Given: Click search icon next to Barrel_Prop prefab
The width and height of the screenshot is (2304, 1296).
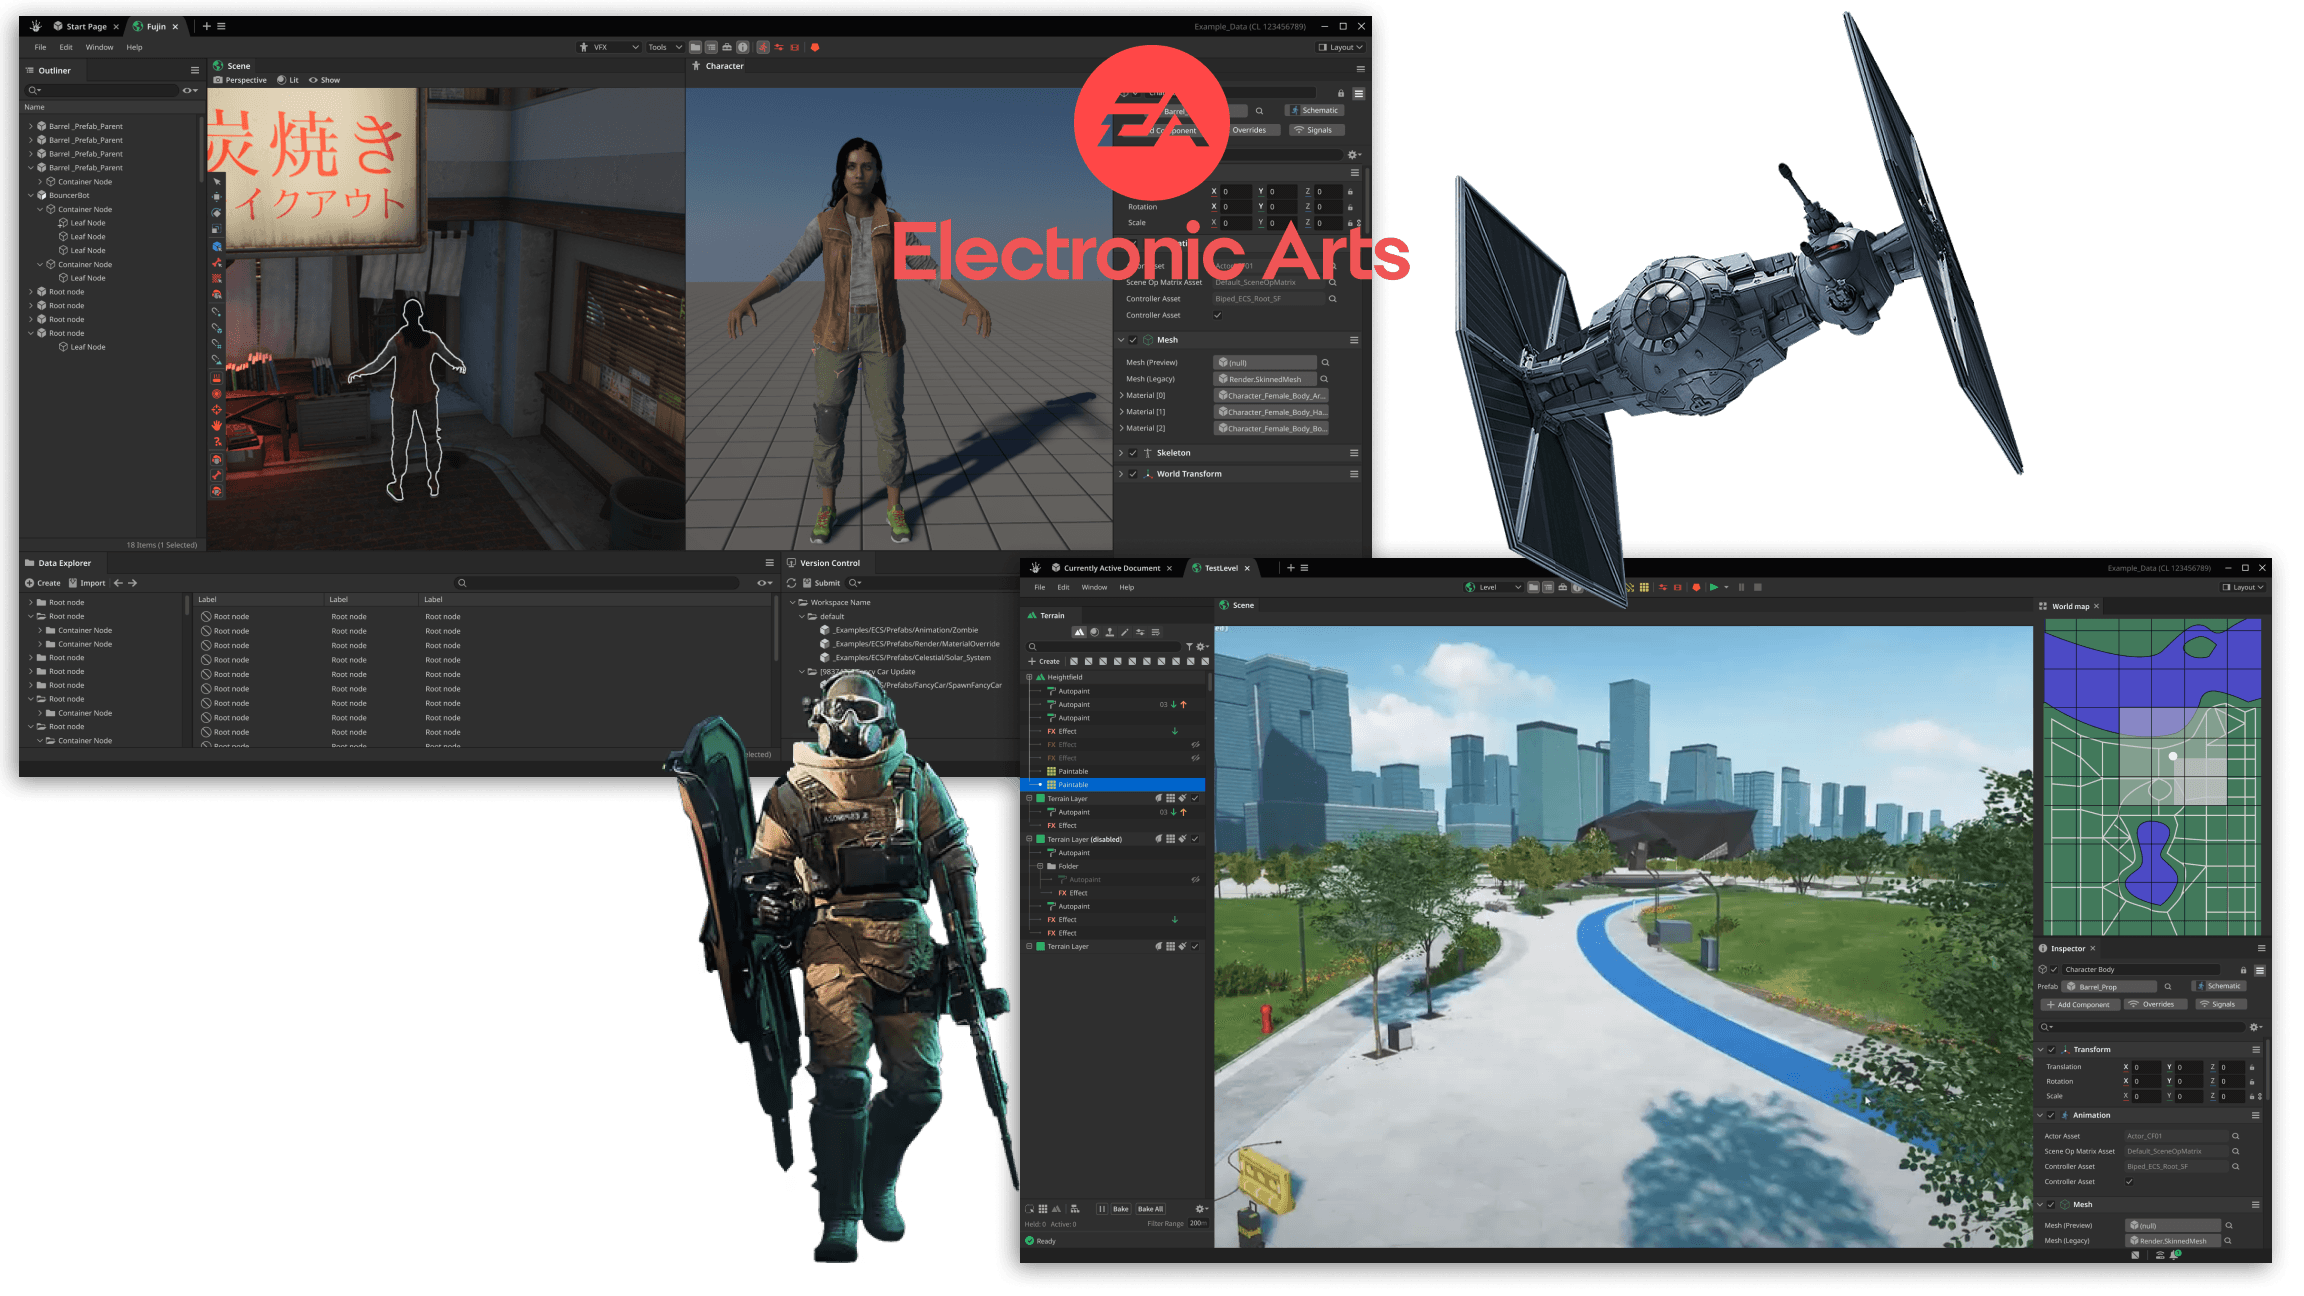Looking at the screenshot, I should click(2168, 986).
